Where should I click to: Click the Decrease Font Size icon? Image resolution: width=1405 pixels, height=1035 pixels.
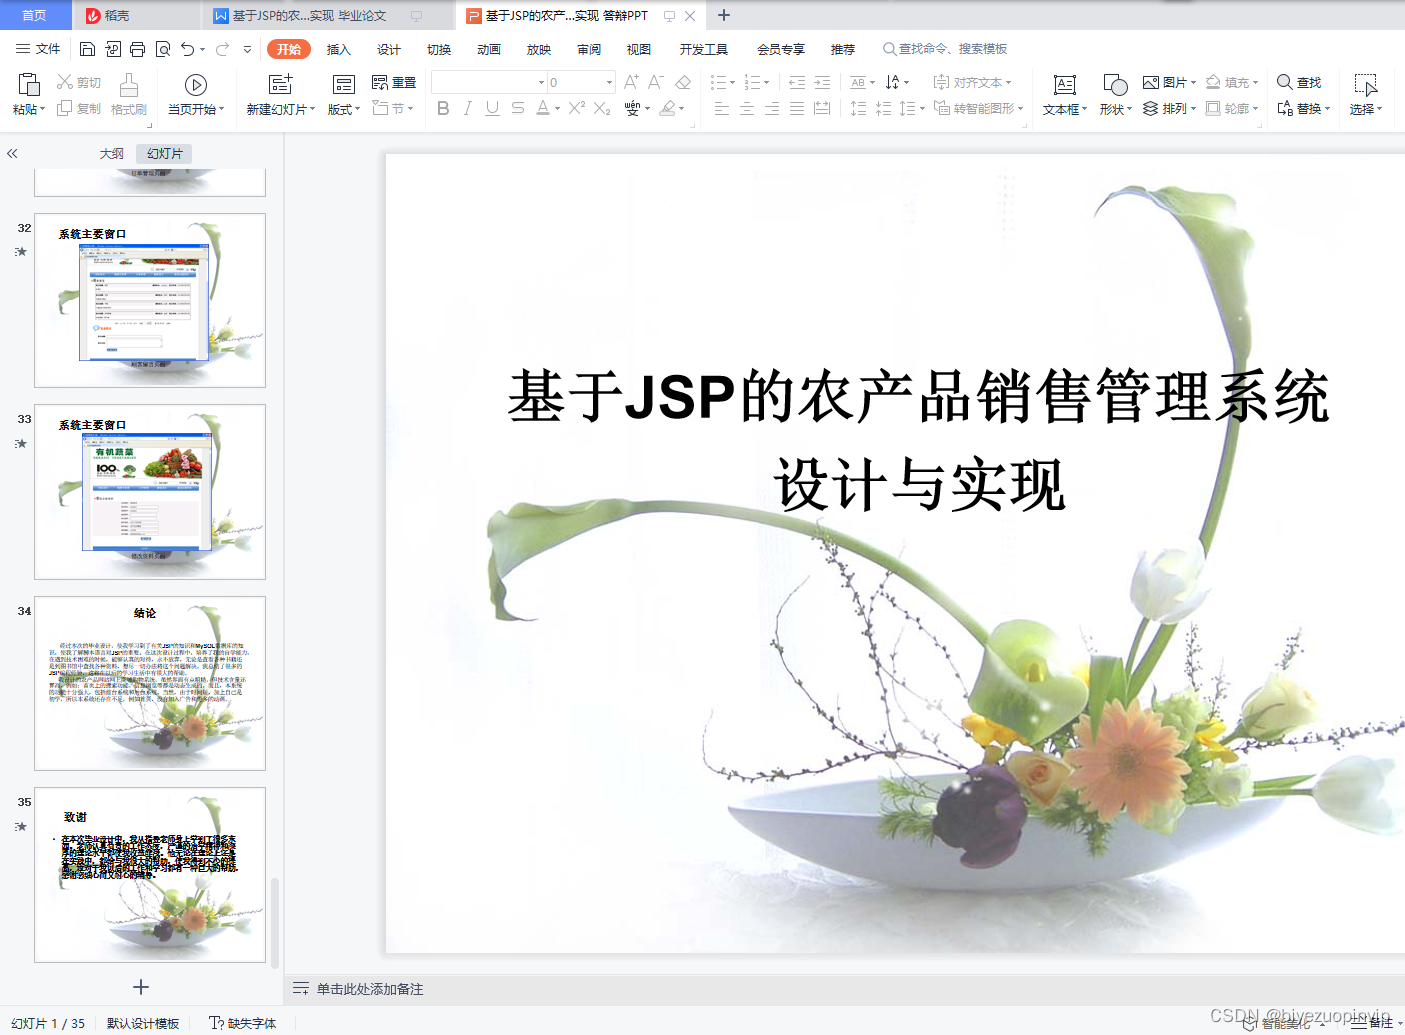pyautogui.click(x=656, y=82)
